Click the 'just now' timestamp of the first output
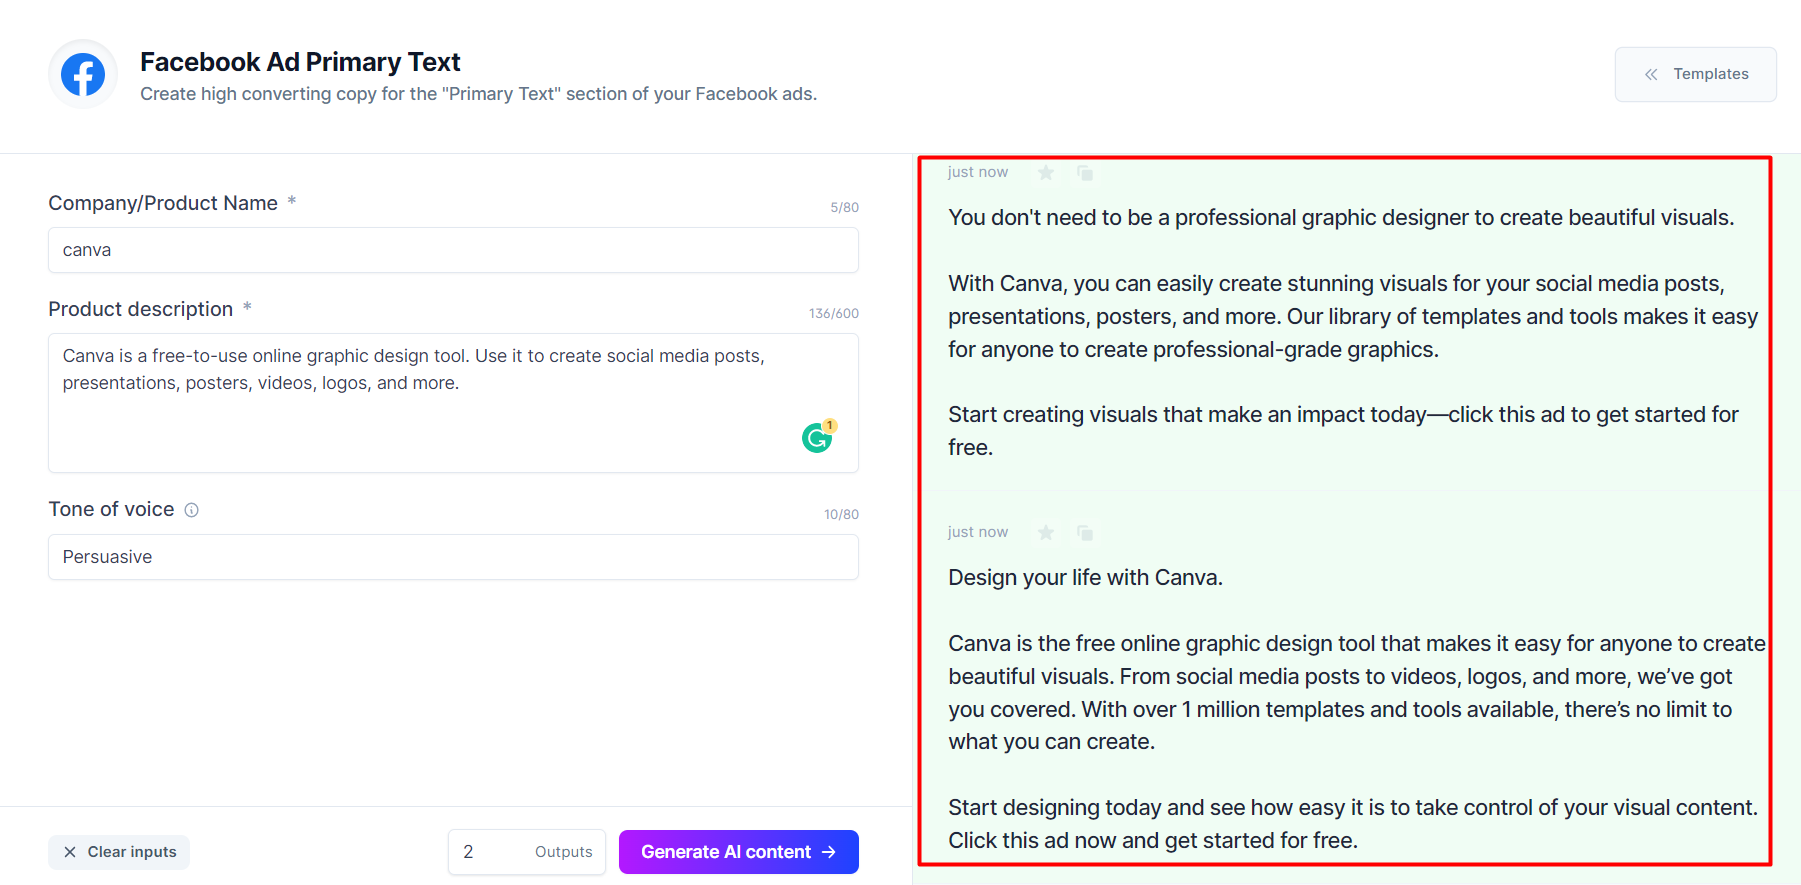 pyautogui.click(x=978, y=172)
